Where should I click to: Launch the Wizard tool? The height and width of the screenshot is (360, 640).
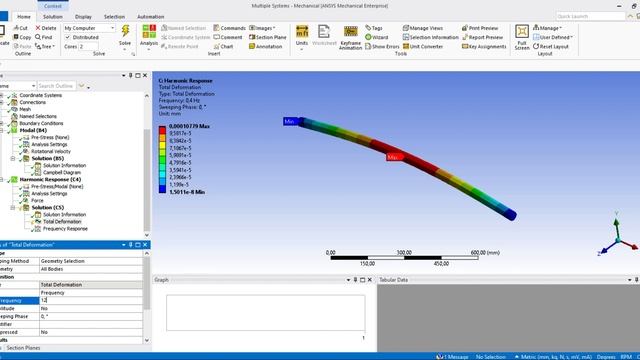(x=377, y=37)
